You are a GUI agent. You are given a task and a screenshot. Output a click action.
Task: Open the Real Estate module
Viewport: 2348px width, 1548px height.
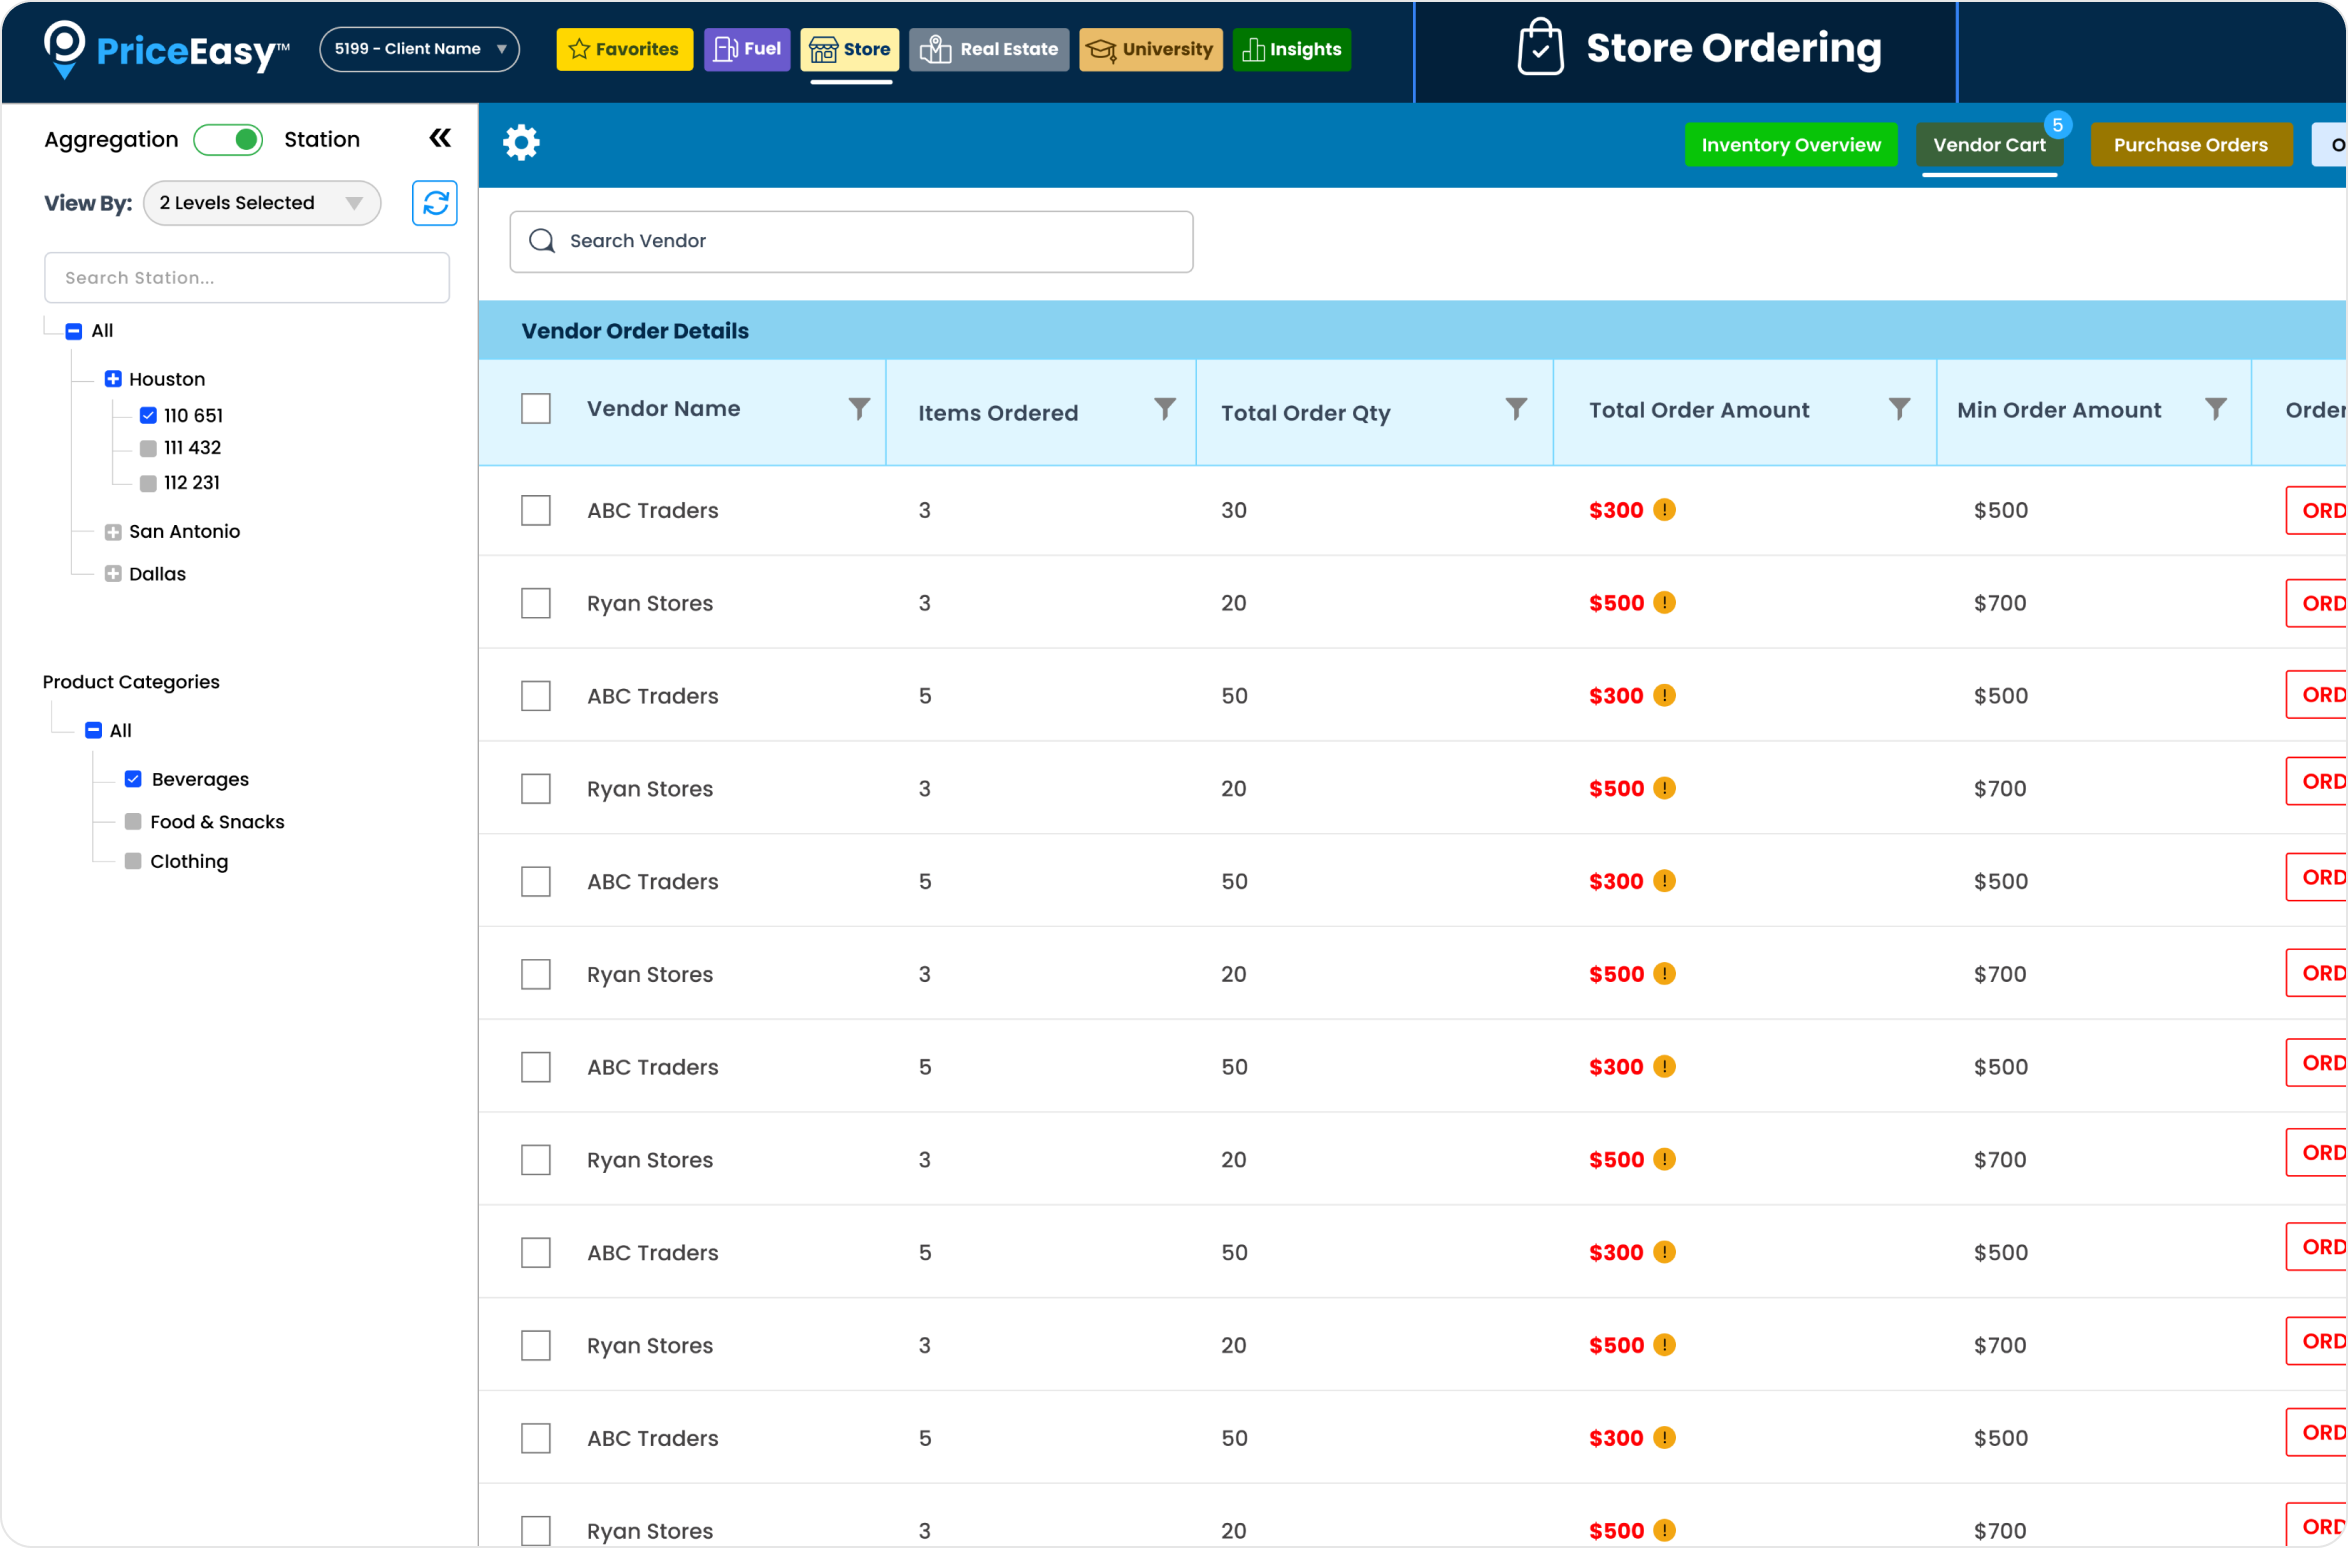point(989,49)
